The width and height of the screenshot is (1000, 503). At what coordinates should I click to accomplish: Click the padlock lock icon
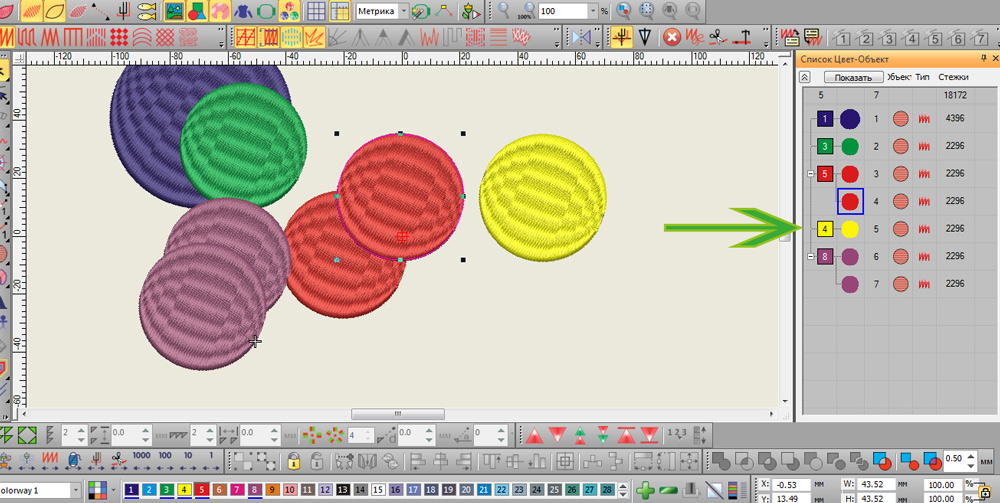click(x=294, y=462)
